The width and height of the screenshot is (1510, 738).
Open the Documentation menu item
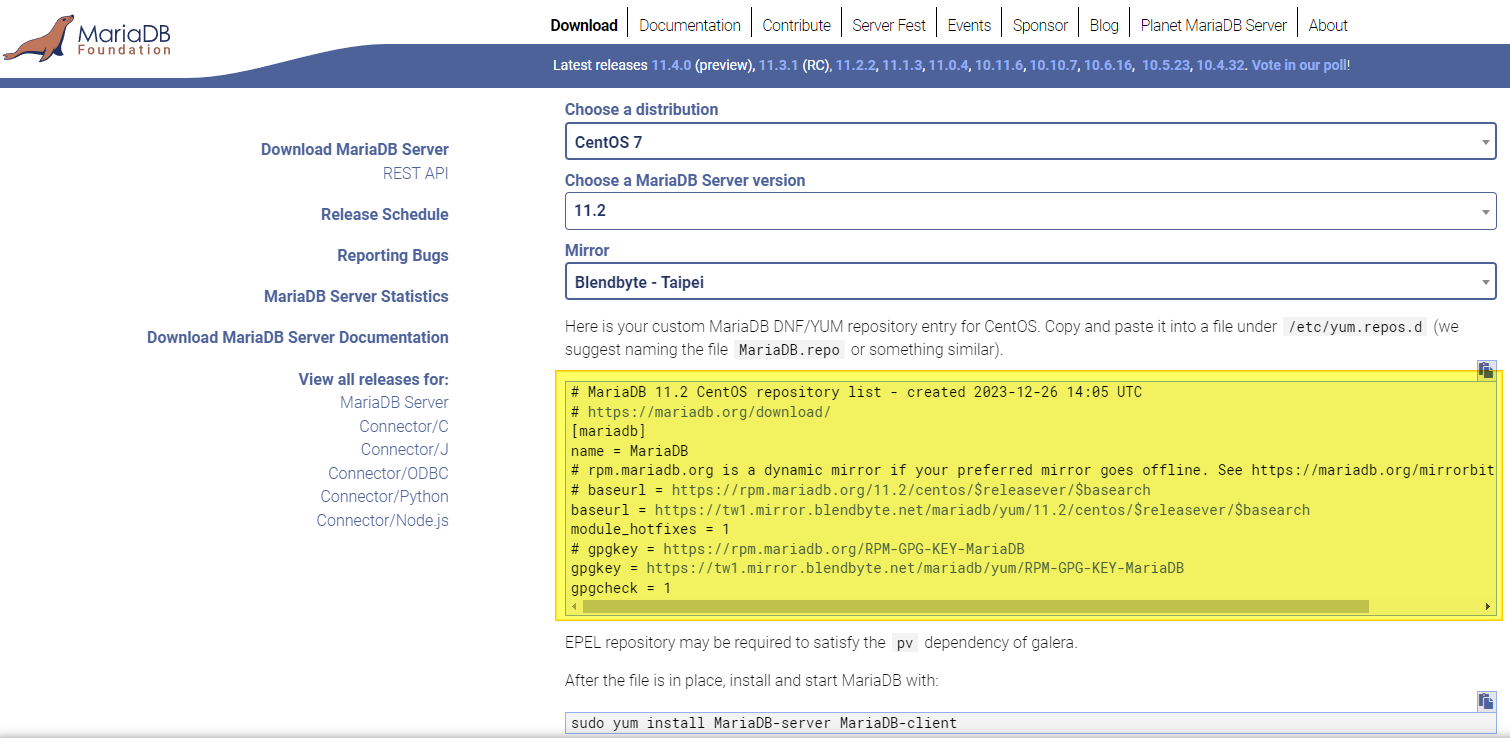pos(690,25)
